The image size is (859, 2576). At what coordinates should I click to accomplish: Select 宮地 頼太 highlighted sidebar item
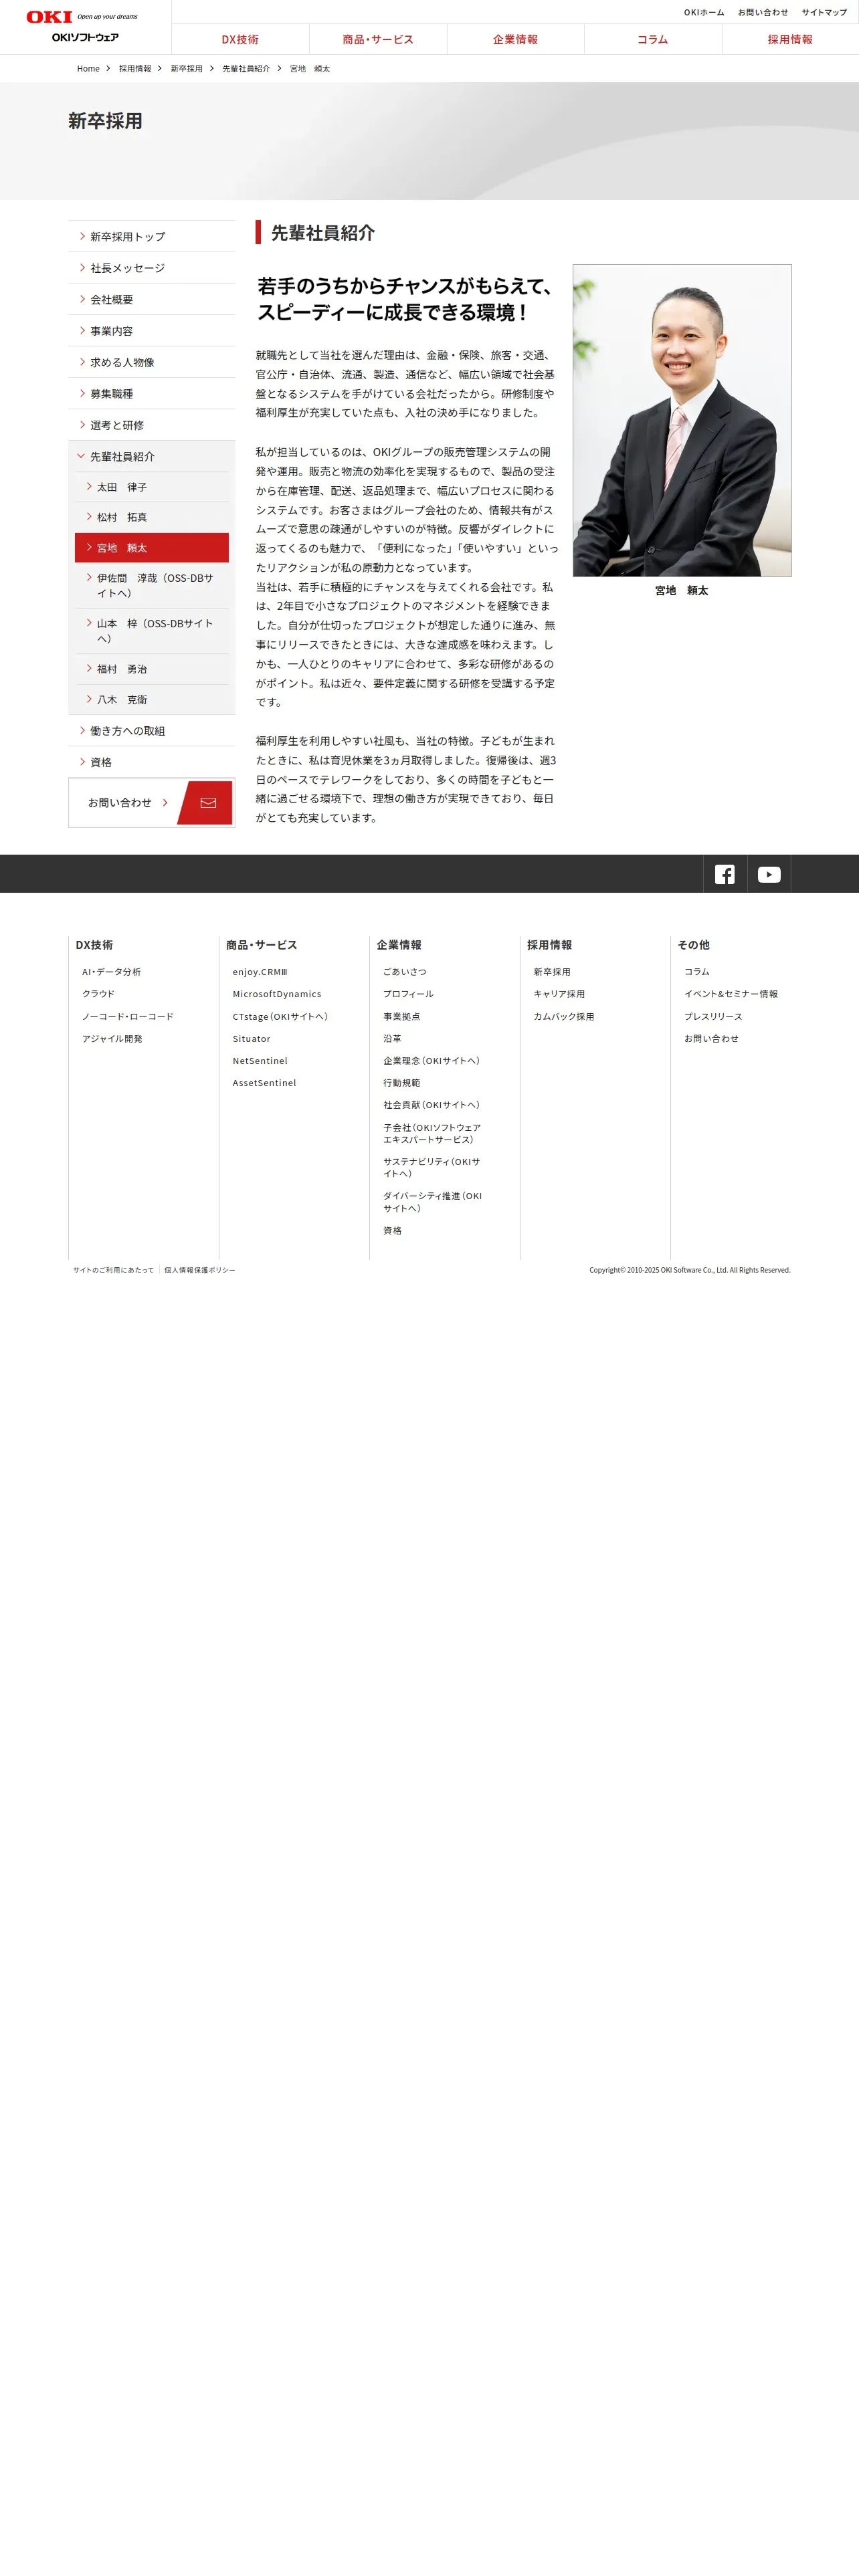[152, 548]
